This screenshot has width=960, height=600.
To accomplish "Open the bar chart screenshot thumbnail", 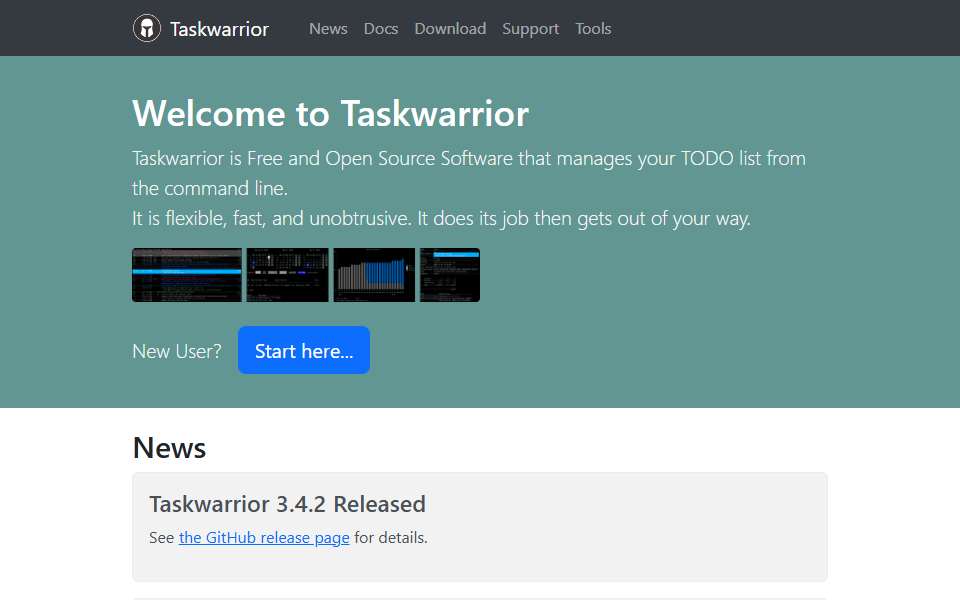I will [x=374, y=275].
